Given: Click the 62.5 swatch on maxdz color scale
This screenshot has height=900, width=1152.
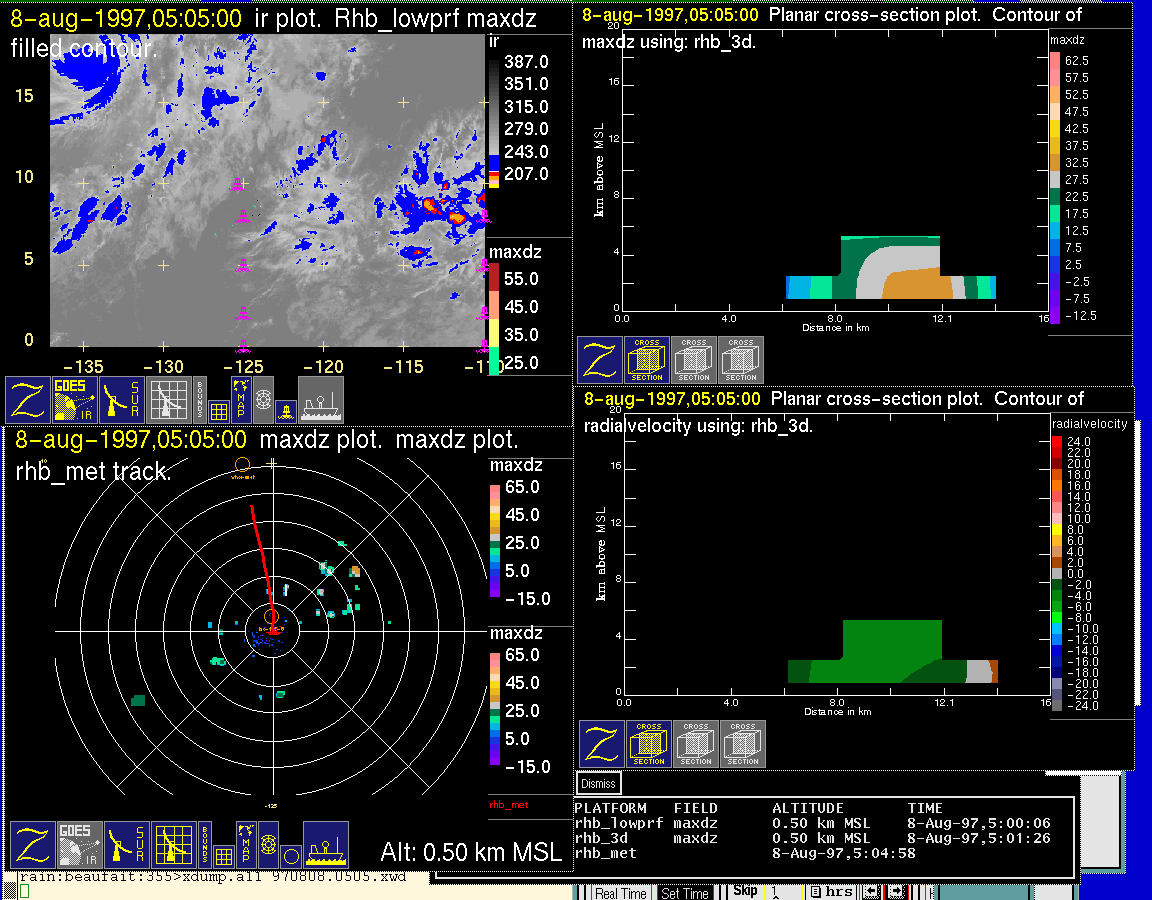Looking at the screenshot, I should click(1055, 61).
